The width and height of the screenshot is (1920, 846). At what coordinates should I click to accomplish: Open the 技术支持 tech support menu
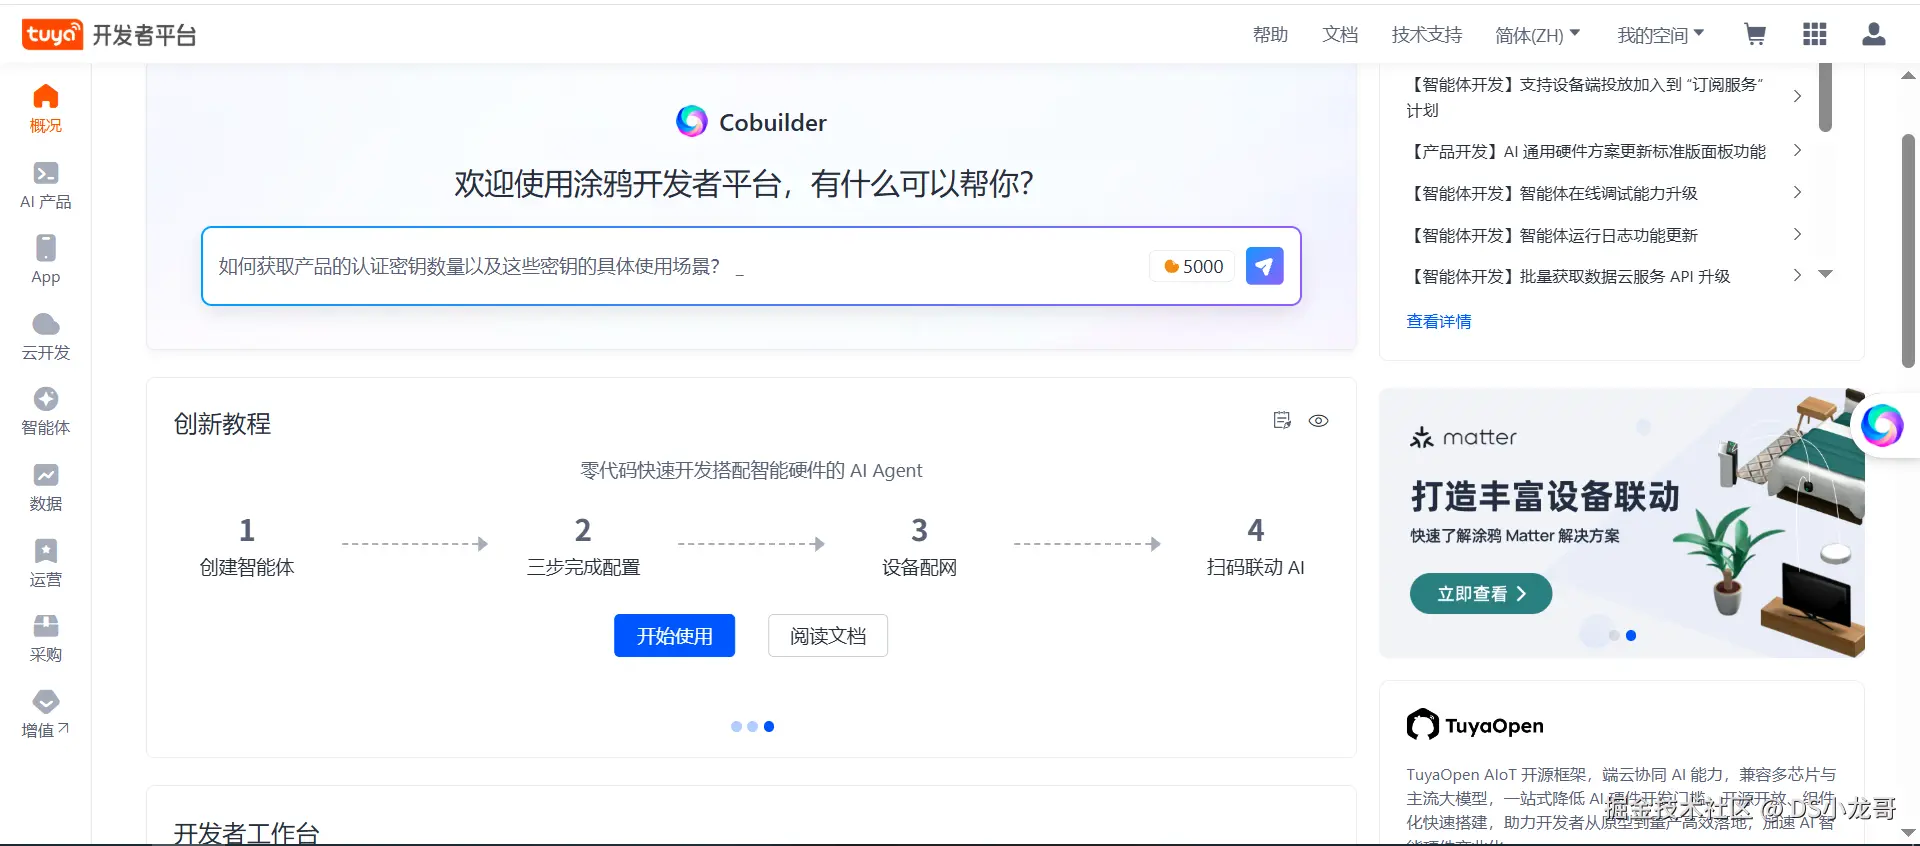pos(1427,35)
